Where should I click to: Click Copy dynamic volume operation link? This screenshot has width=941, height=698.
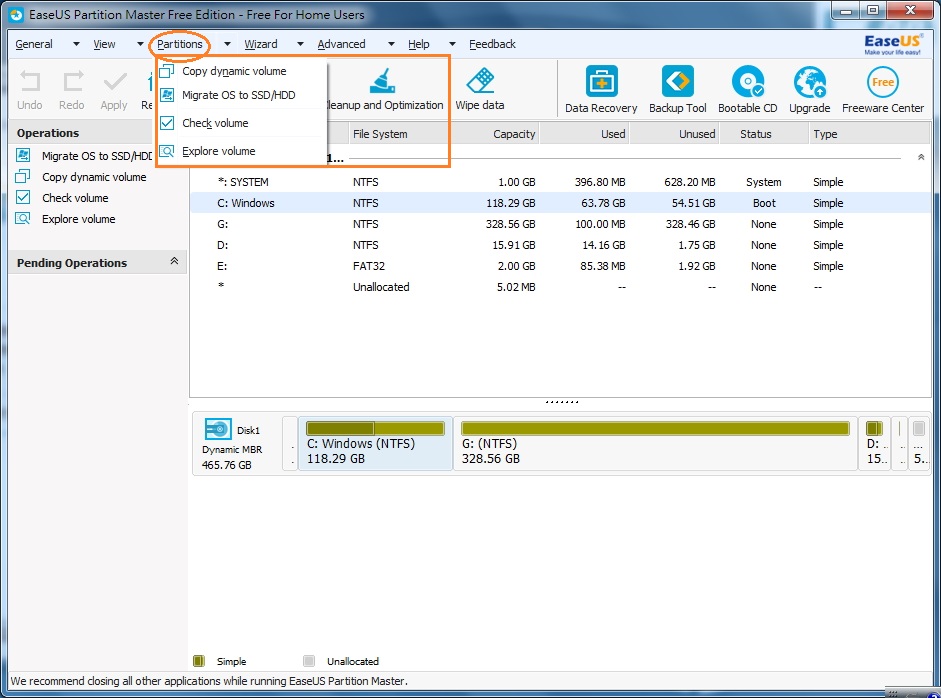94,177
